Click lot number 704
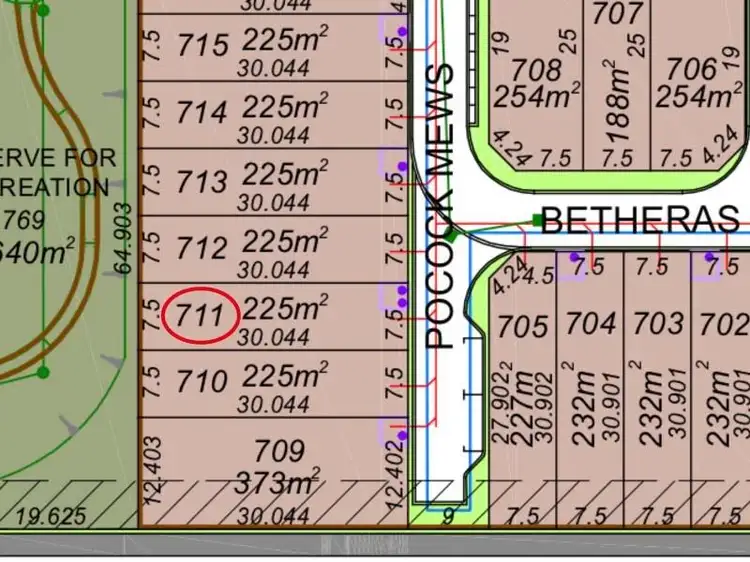Viewport: 750px width, 562px height. 590,323
